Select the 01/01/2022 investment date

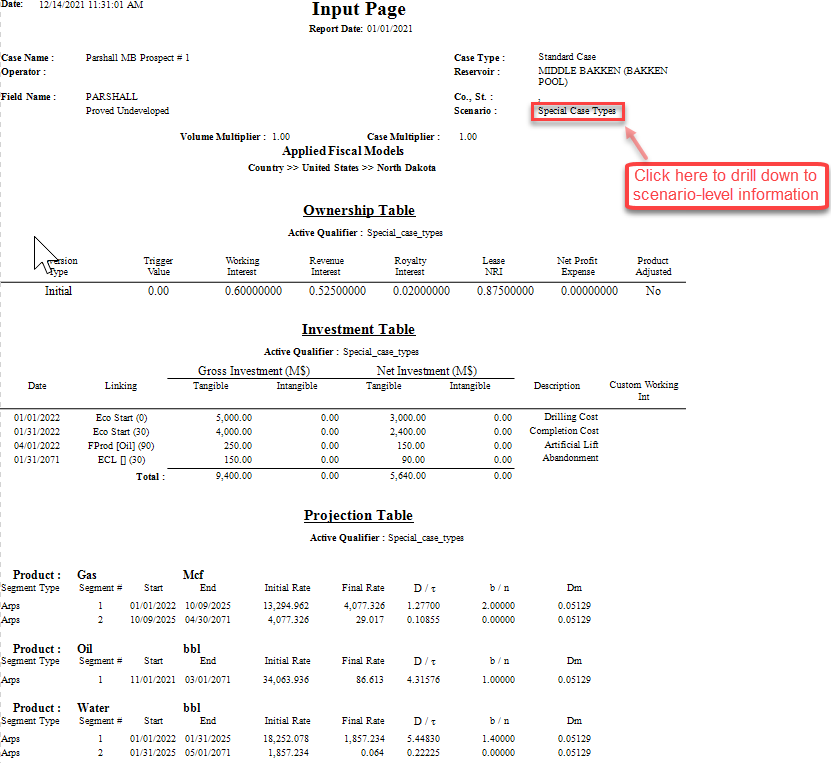click(38, 417)
